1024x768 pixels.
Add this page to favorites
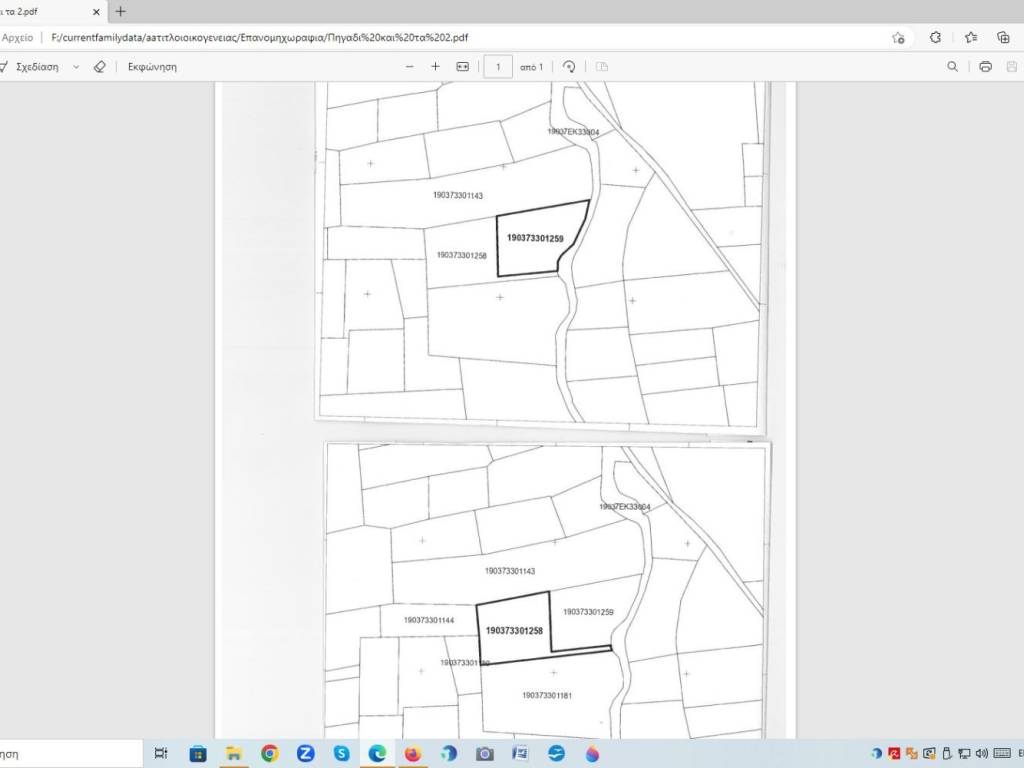coord(898,37)
